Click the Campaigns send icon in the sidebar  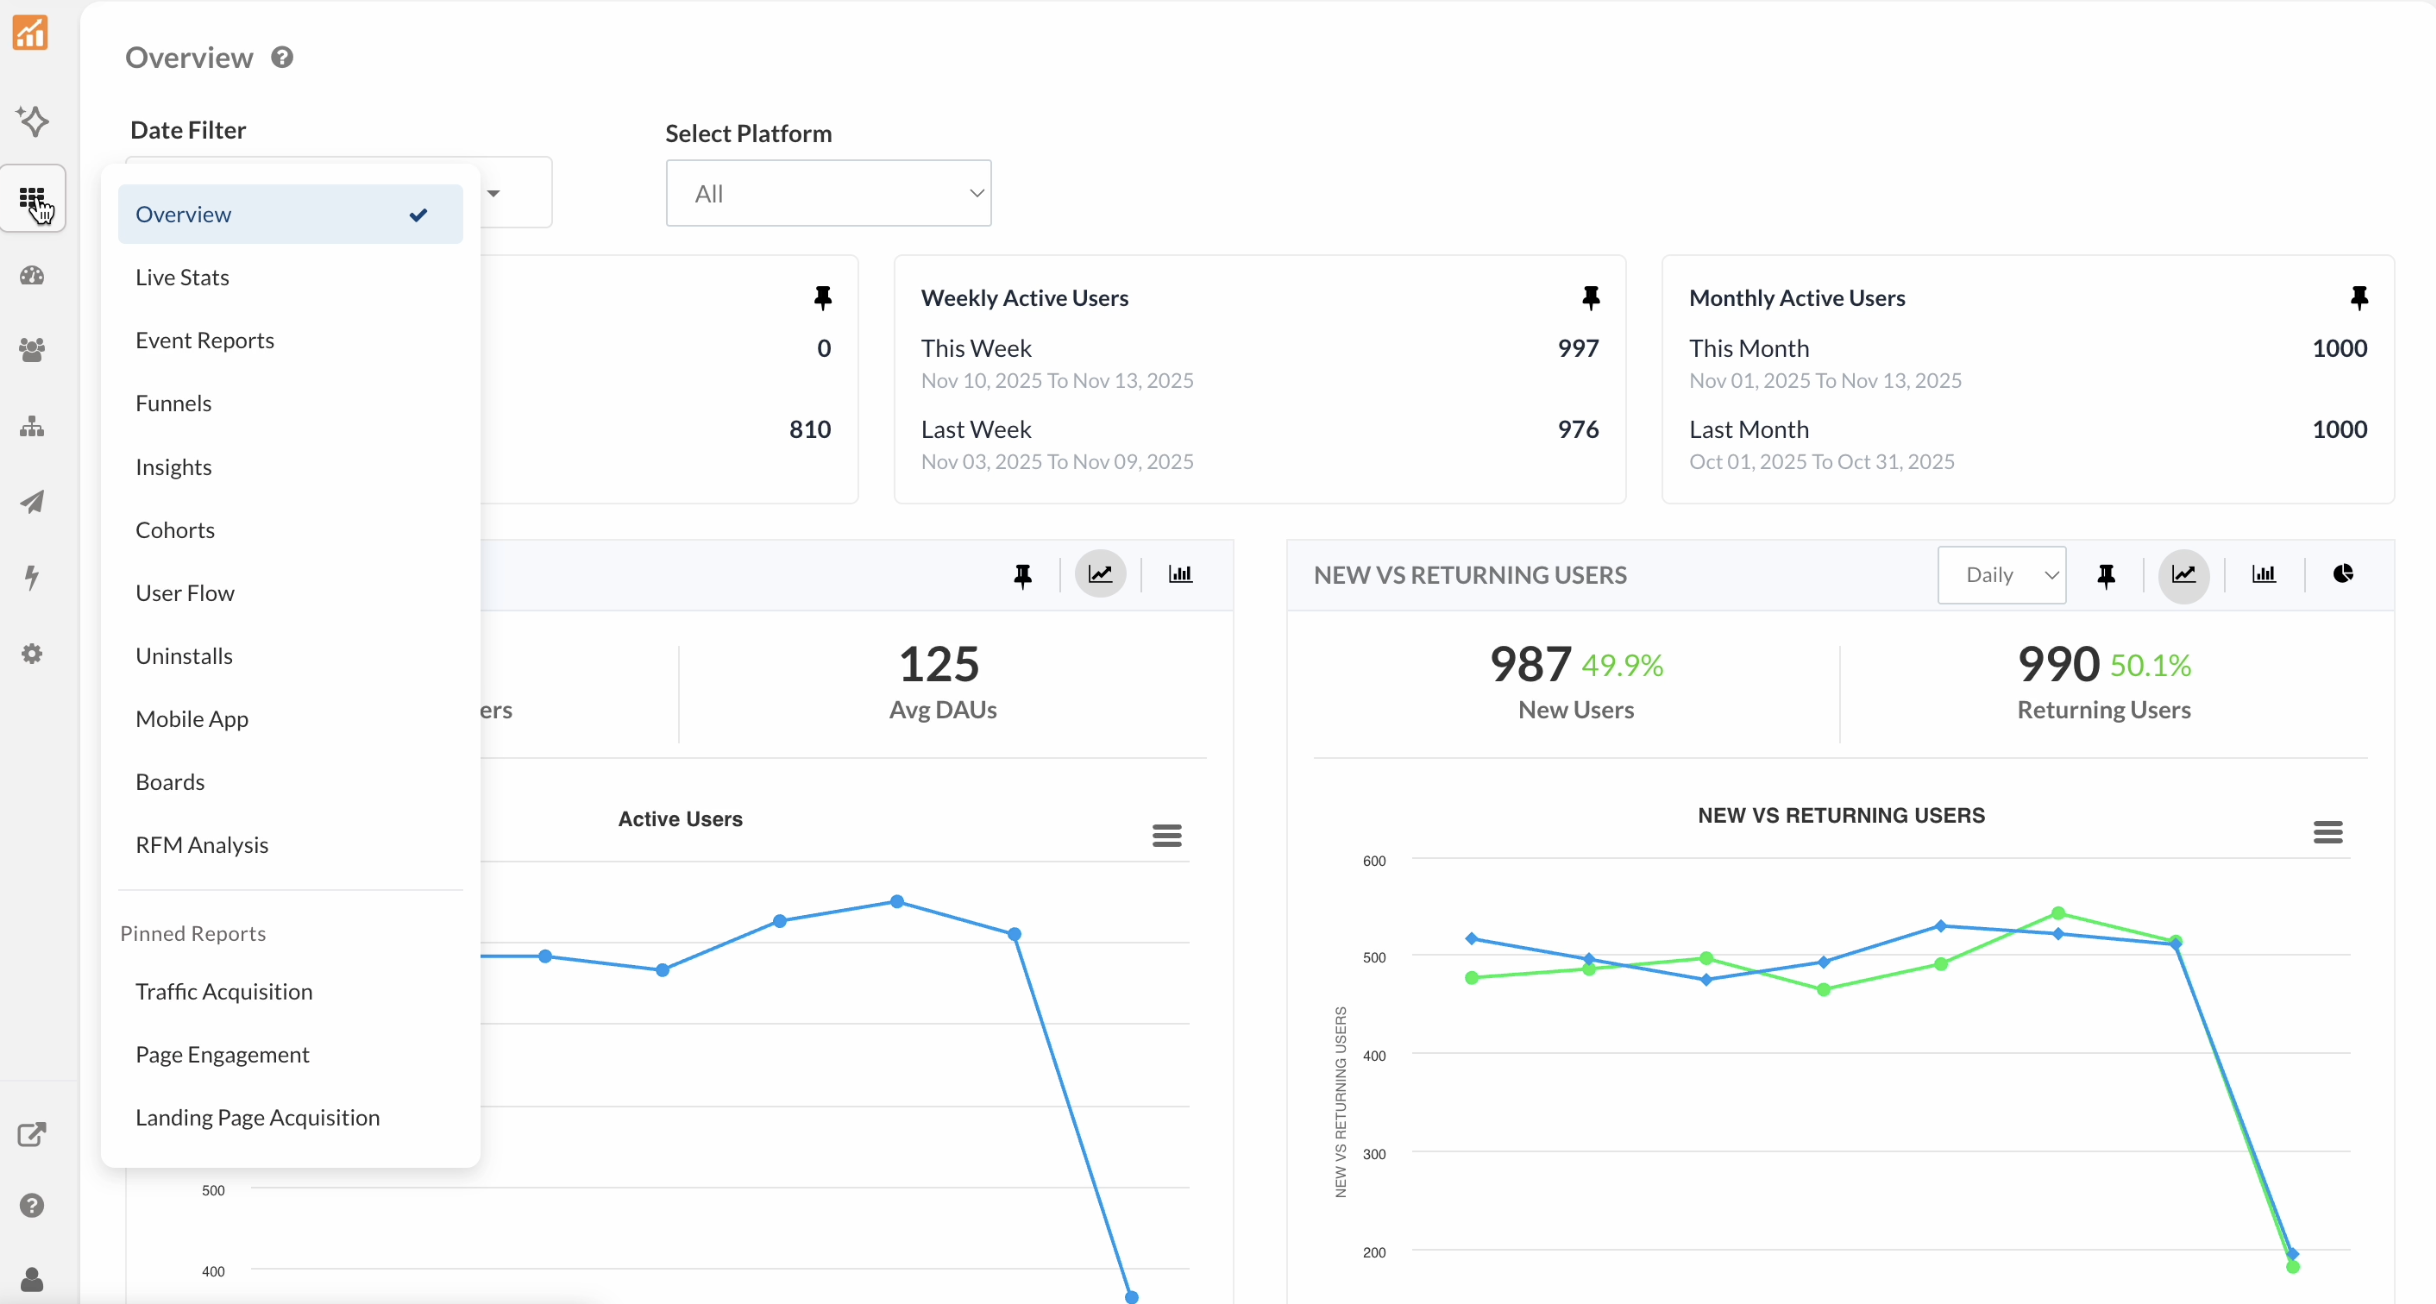tap(32, 502)
